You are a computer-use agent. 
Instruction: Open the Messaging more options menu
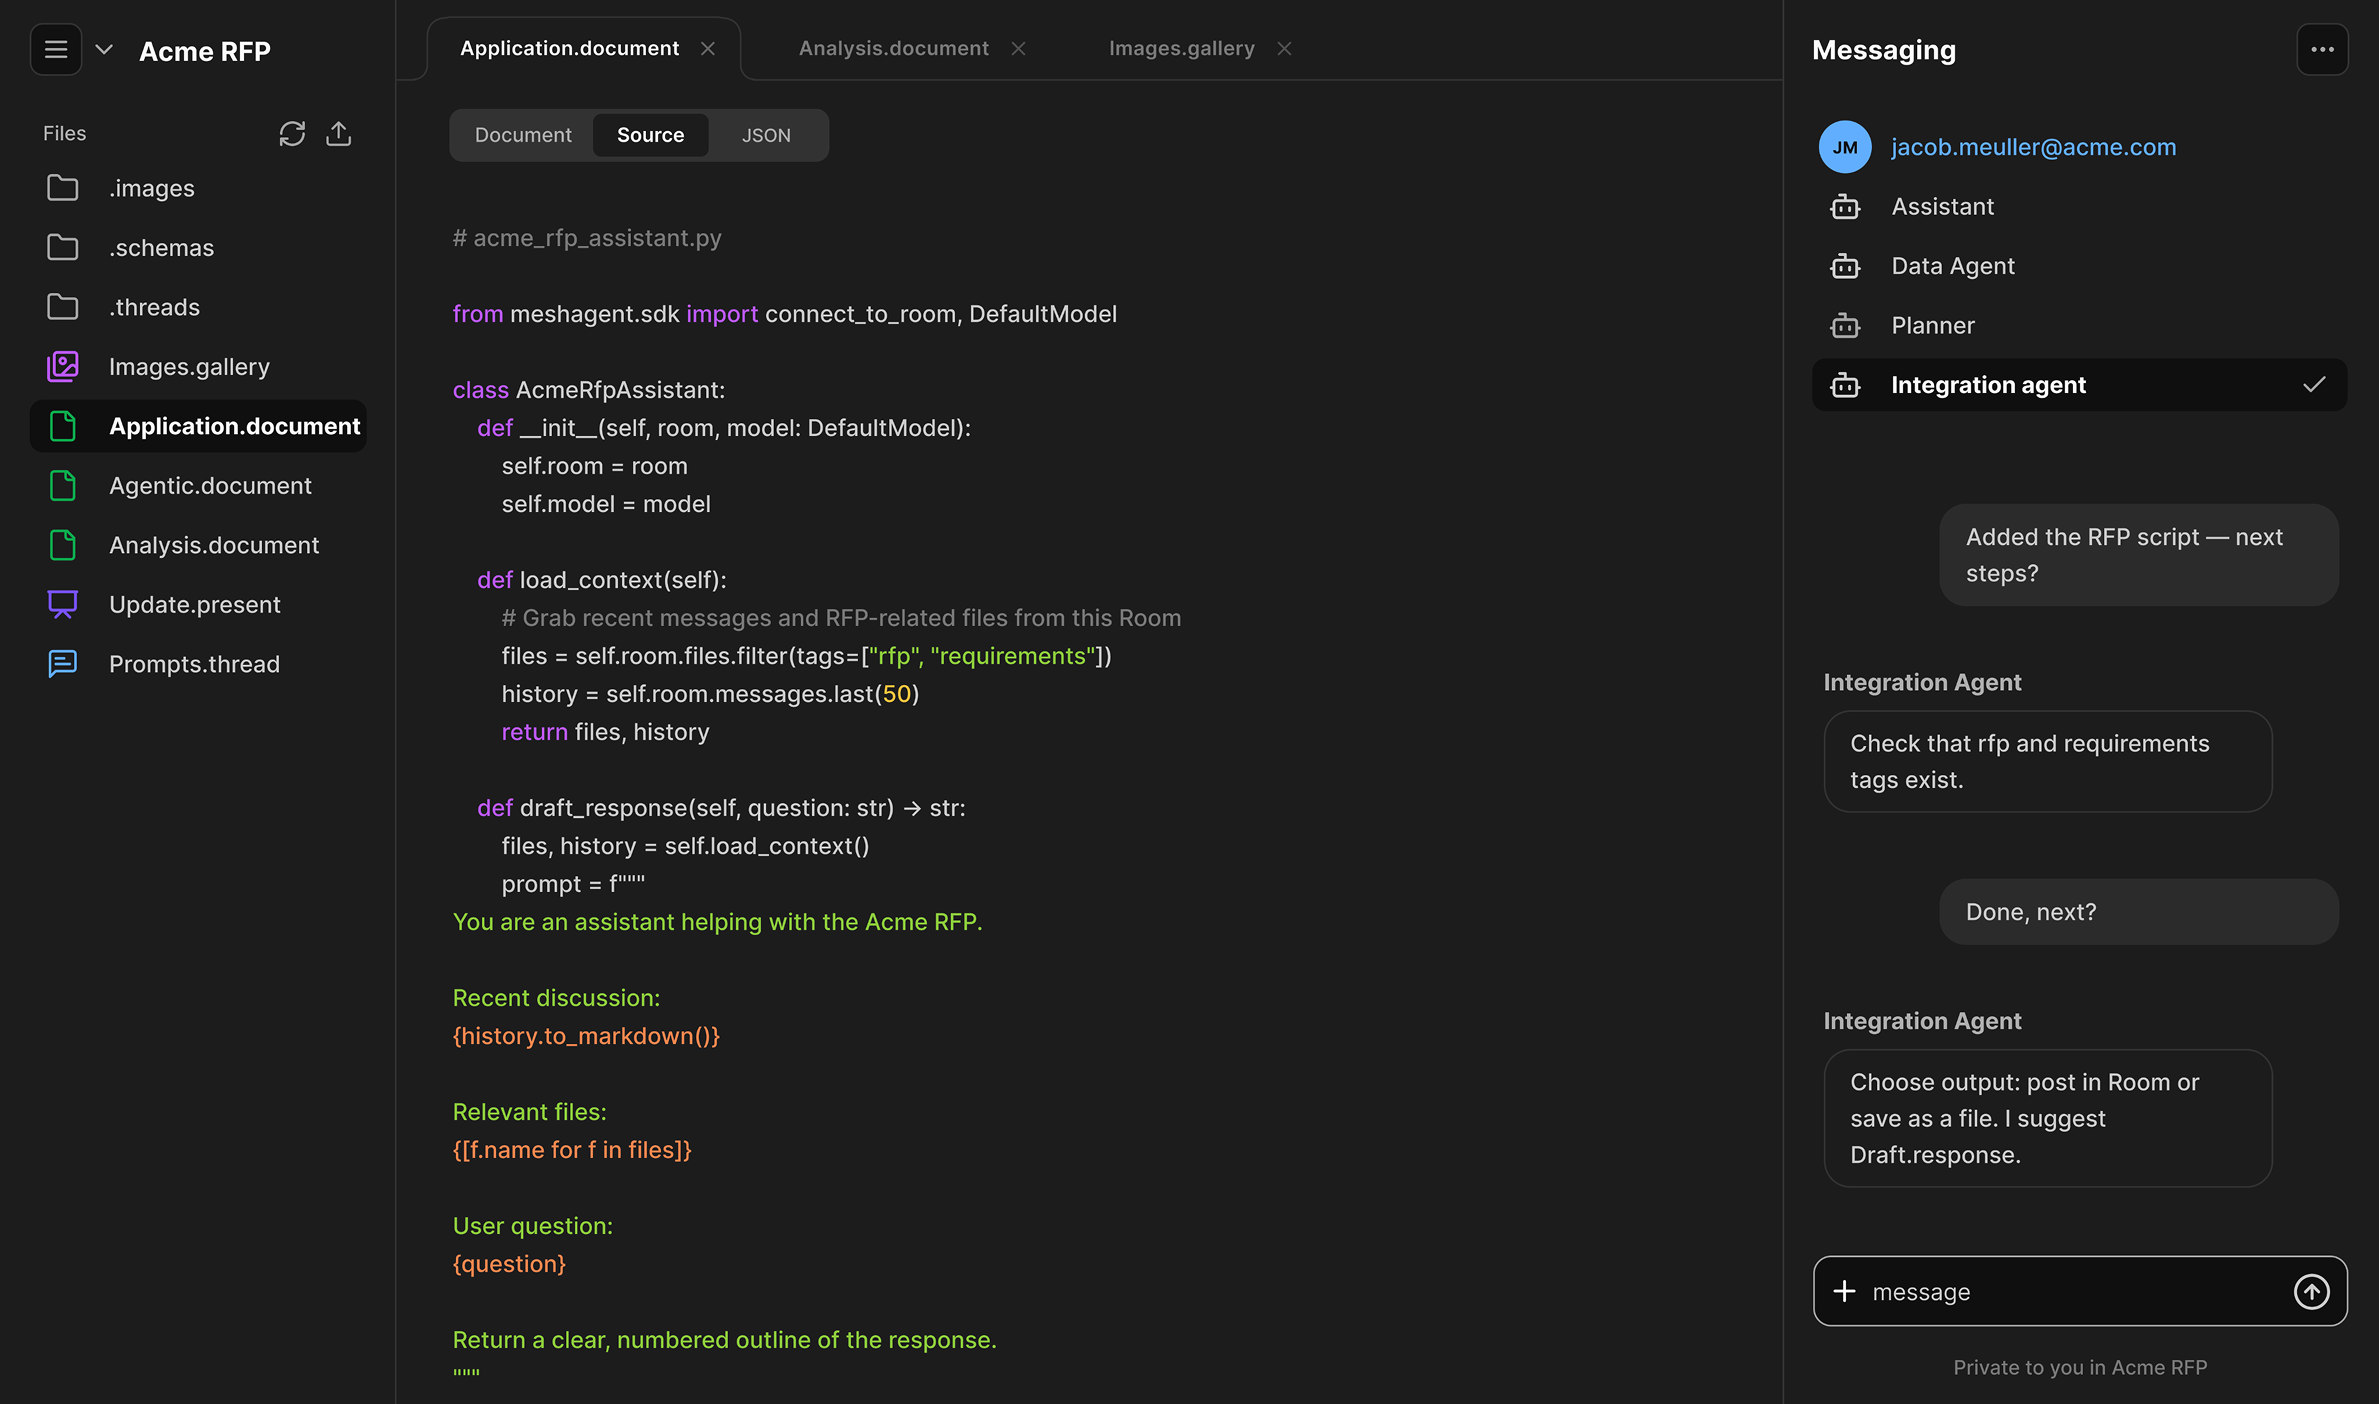(2322, 50)
